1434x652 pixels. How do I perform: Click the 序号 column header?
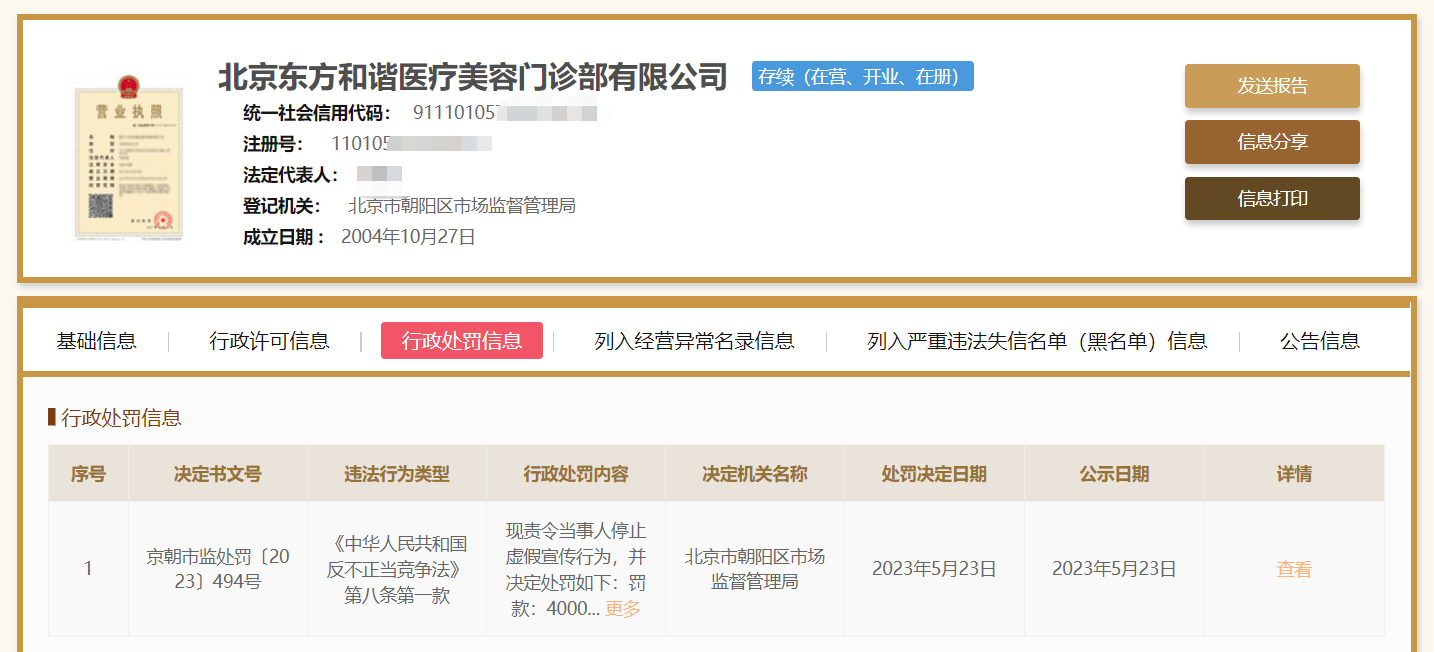88,473
